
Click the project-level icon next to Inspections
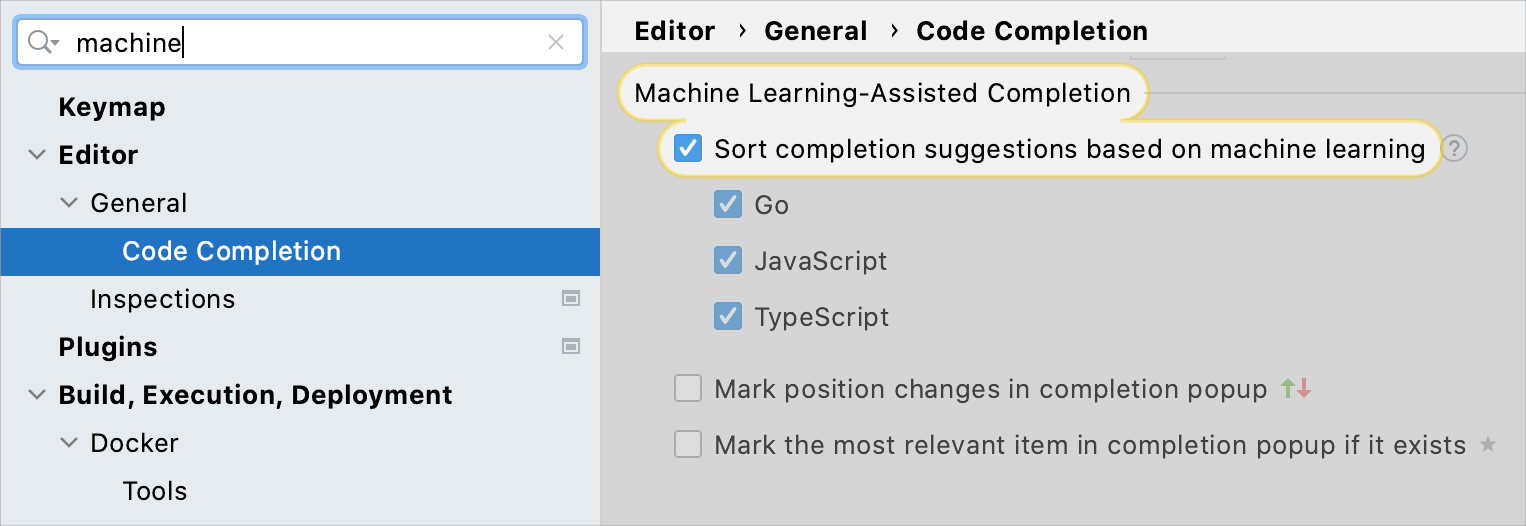pos(571,299)
